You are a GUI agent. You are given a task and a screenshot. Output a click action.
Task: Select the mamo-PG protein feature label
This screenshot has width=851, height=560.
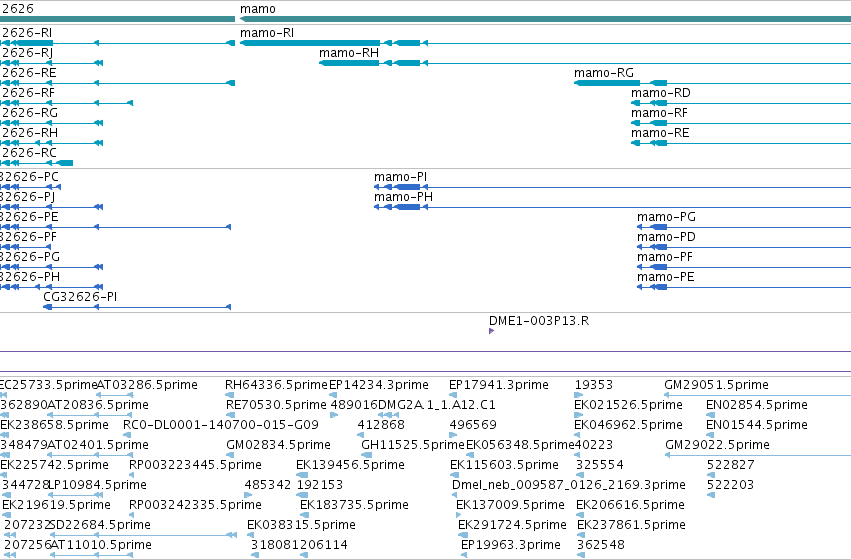coord(666,217)
